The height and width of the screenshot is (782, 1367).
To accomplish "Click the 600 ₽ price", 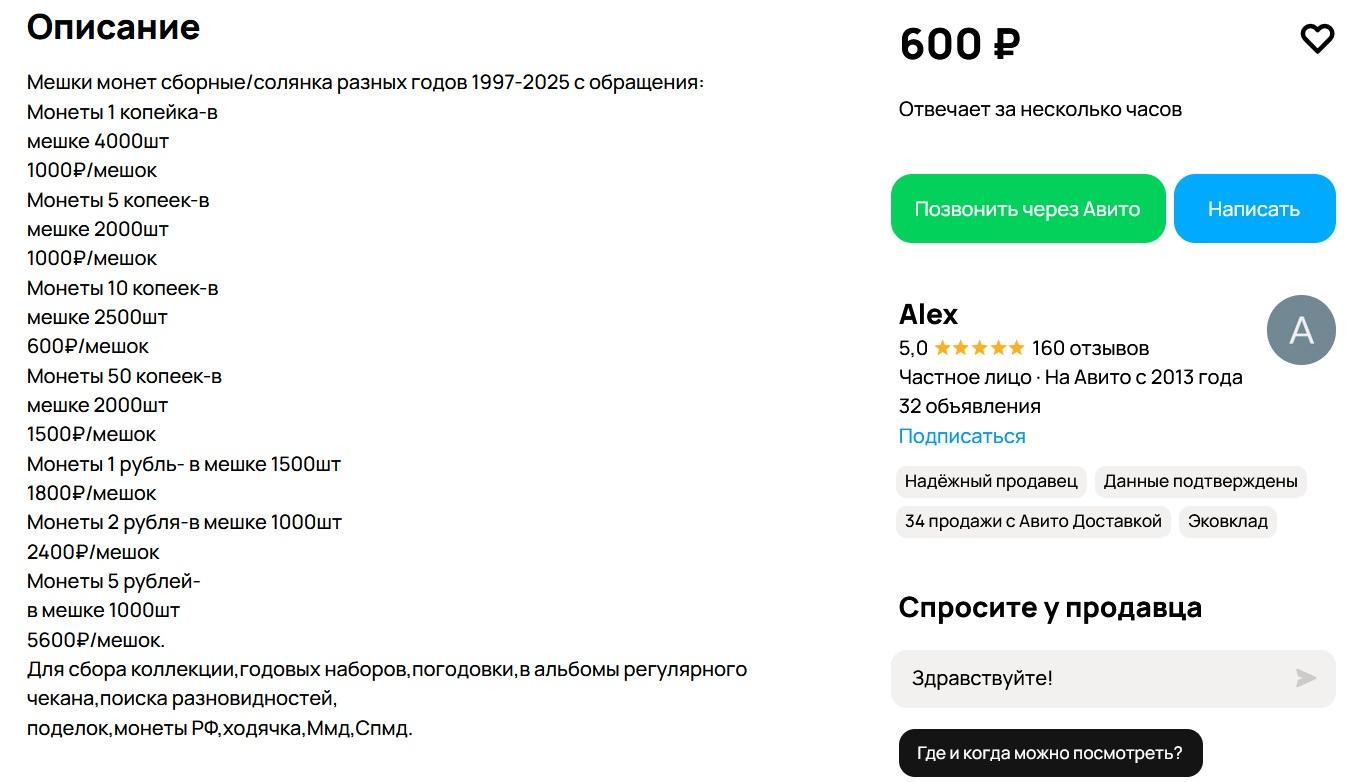I will [960, 44].
